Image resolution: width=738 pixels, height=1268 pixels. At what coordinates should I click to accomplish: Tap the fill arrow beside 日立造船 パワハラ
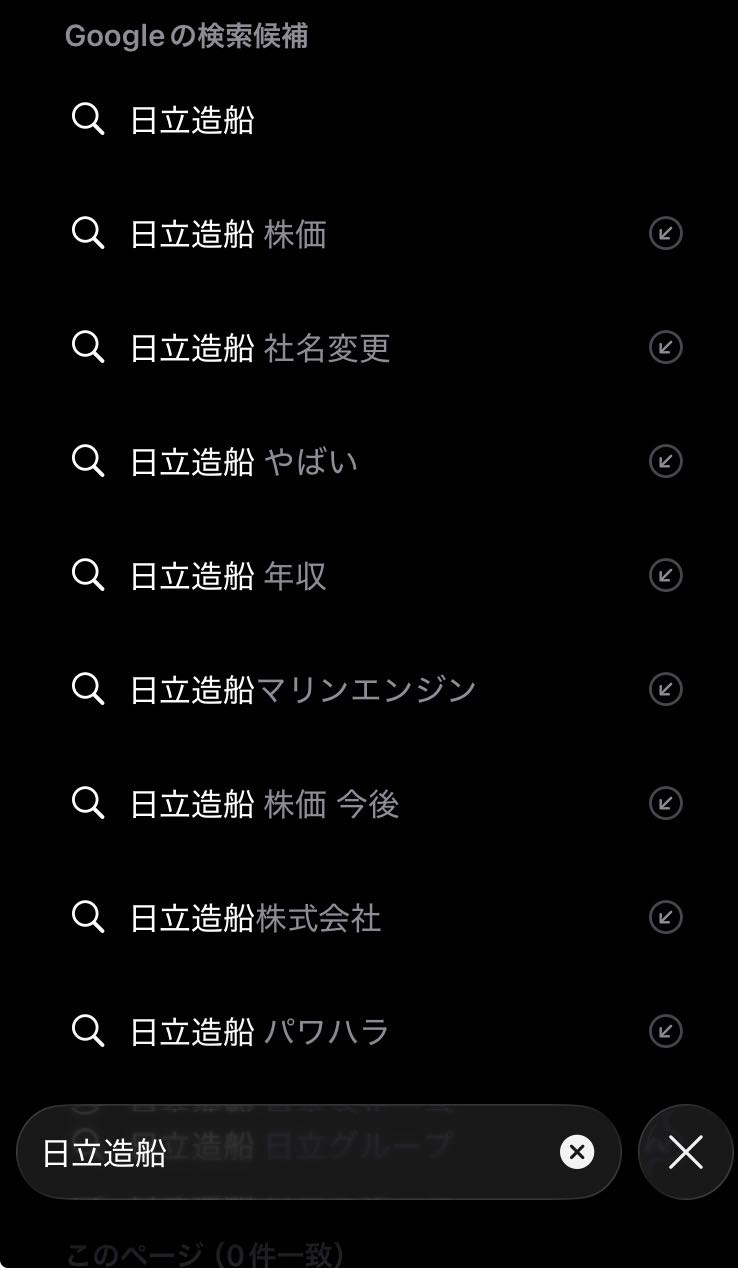(x=665, y=1031)
